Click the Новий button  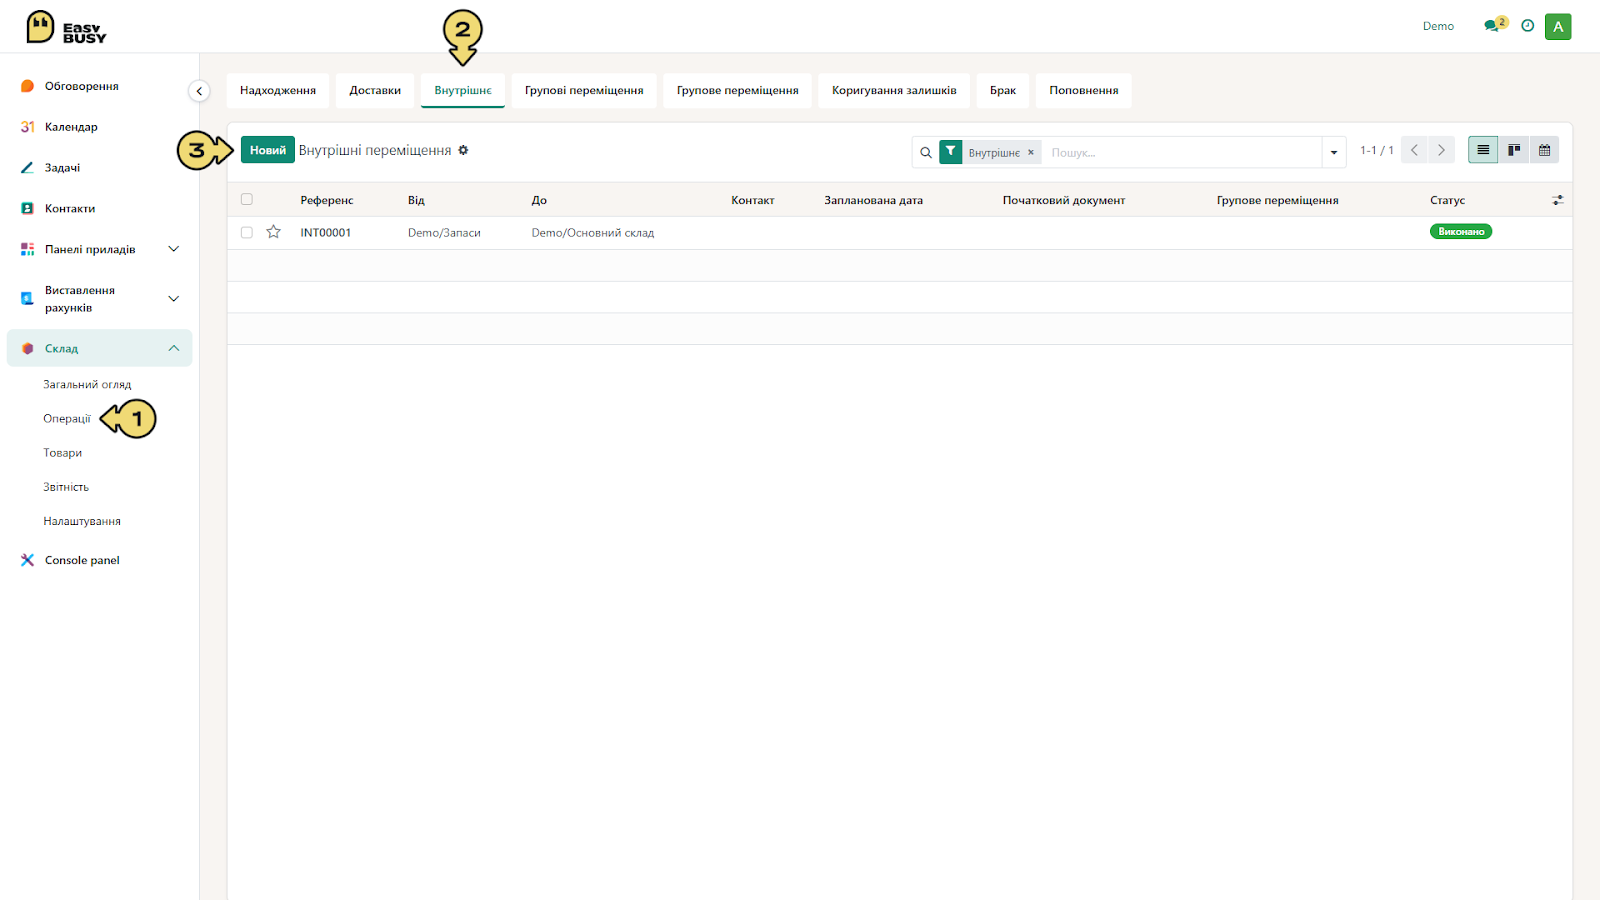[x=268, y=150]
